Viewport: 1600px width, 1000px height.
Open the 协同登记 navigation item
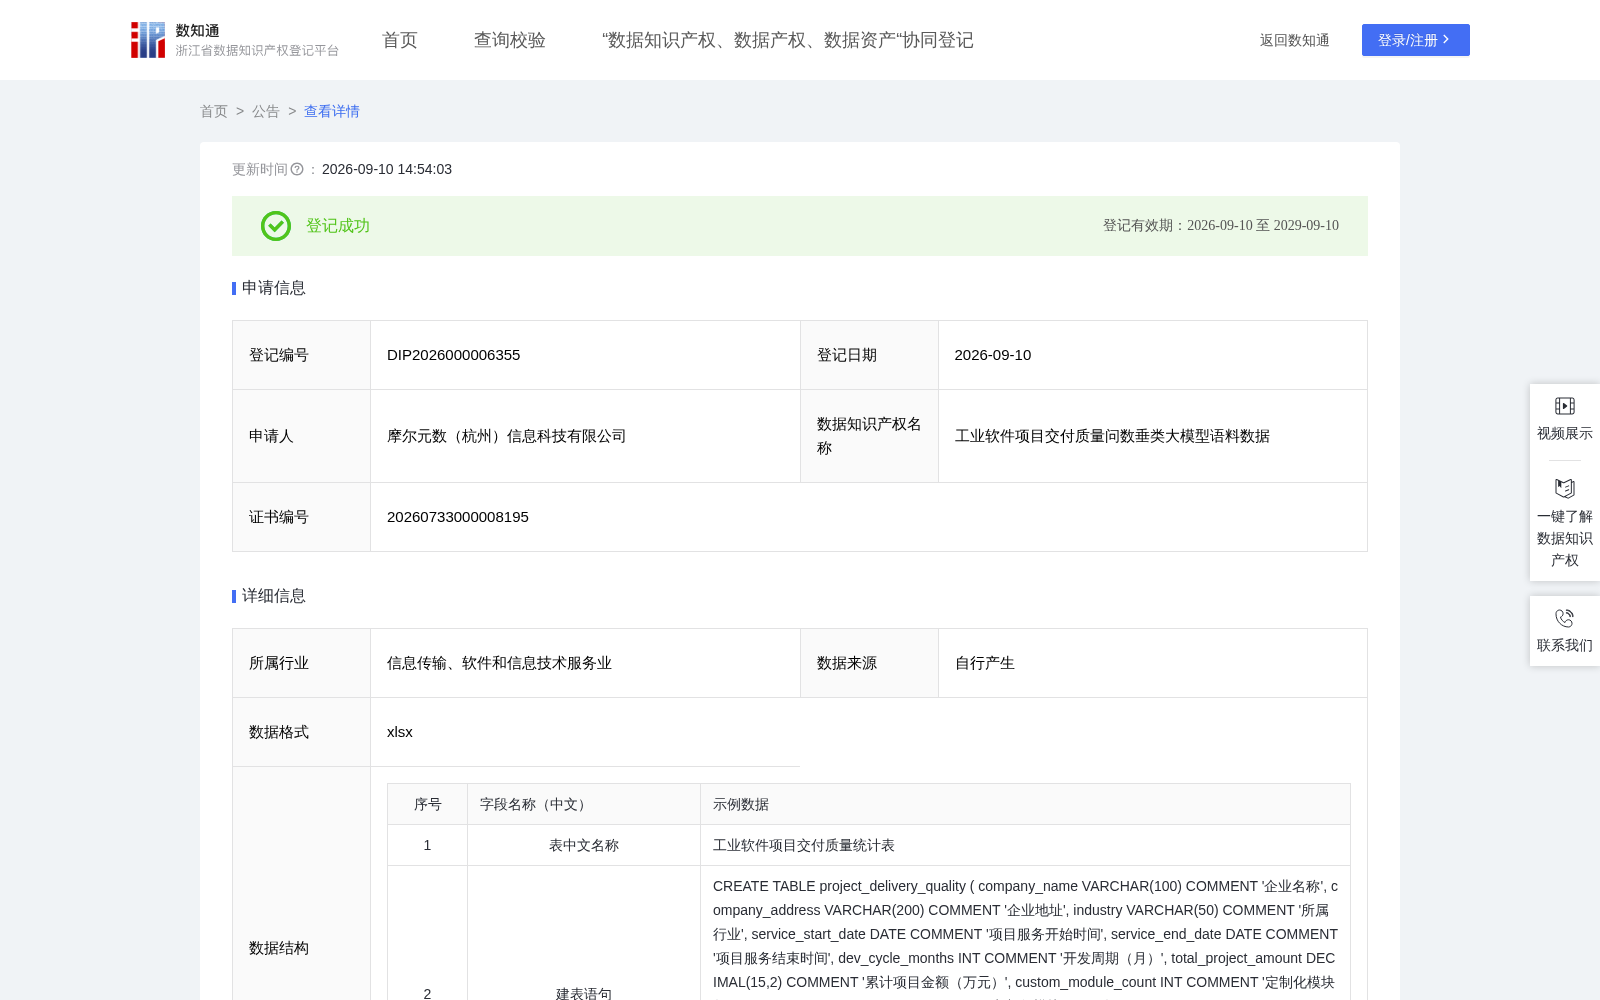click(x=788, y=40)
